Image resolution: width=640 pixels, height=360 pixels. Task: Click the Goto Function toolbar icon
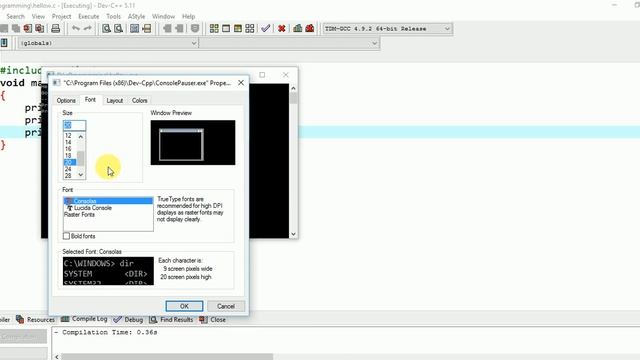pos(134,28)
